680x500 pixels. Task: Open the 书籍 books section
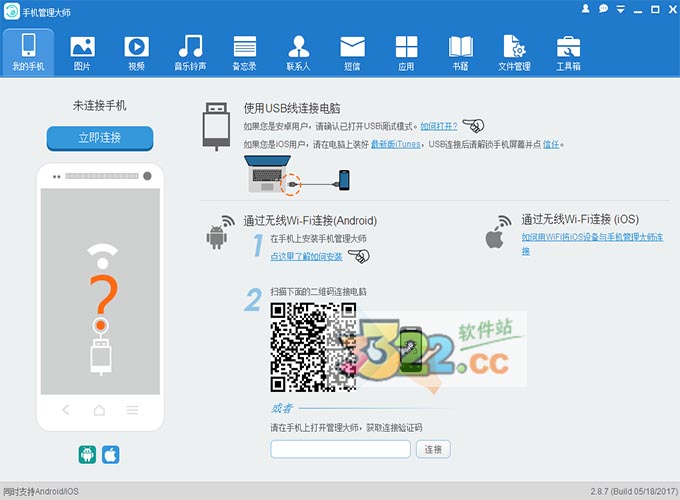coord(460,52)
